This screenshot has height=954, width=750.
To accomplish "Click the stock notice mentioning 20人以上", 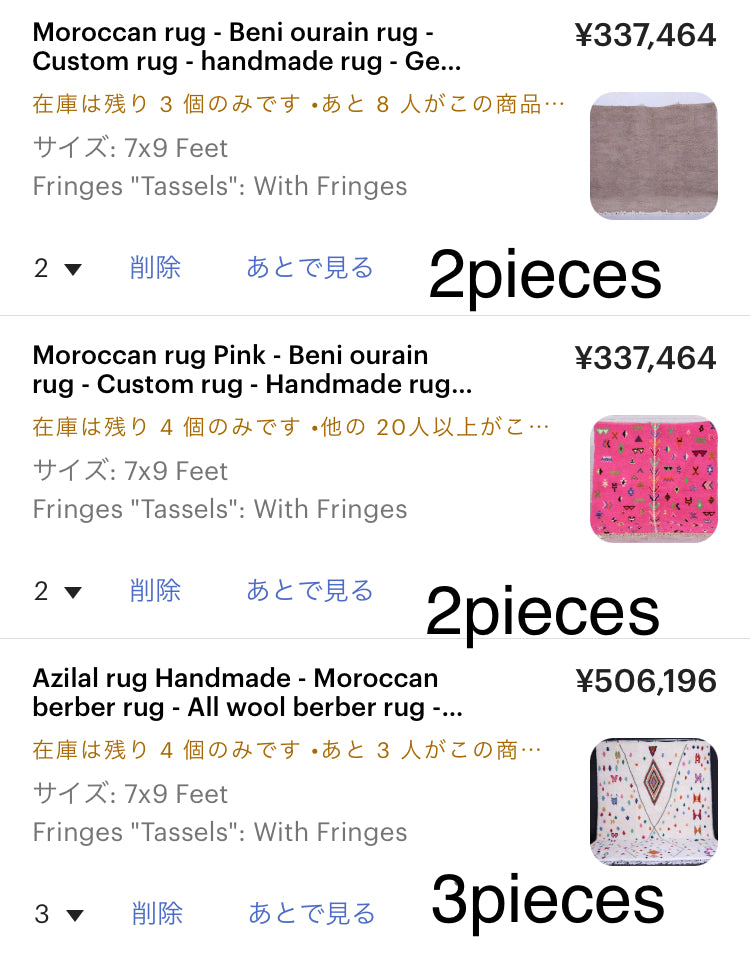I will pos(291,427).
